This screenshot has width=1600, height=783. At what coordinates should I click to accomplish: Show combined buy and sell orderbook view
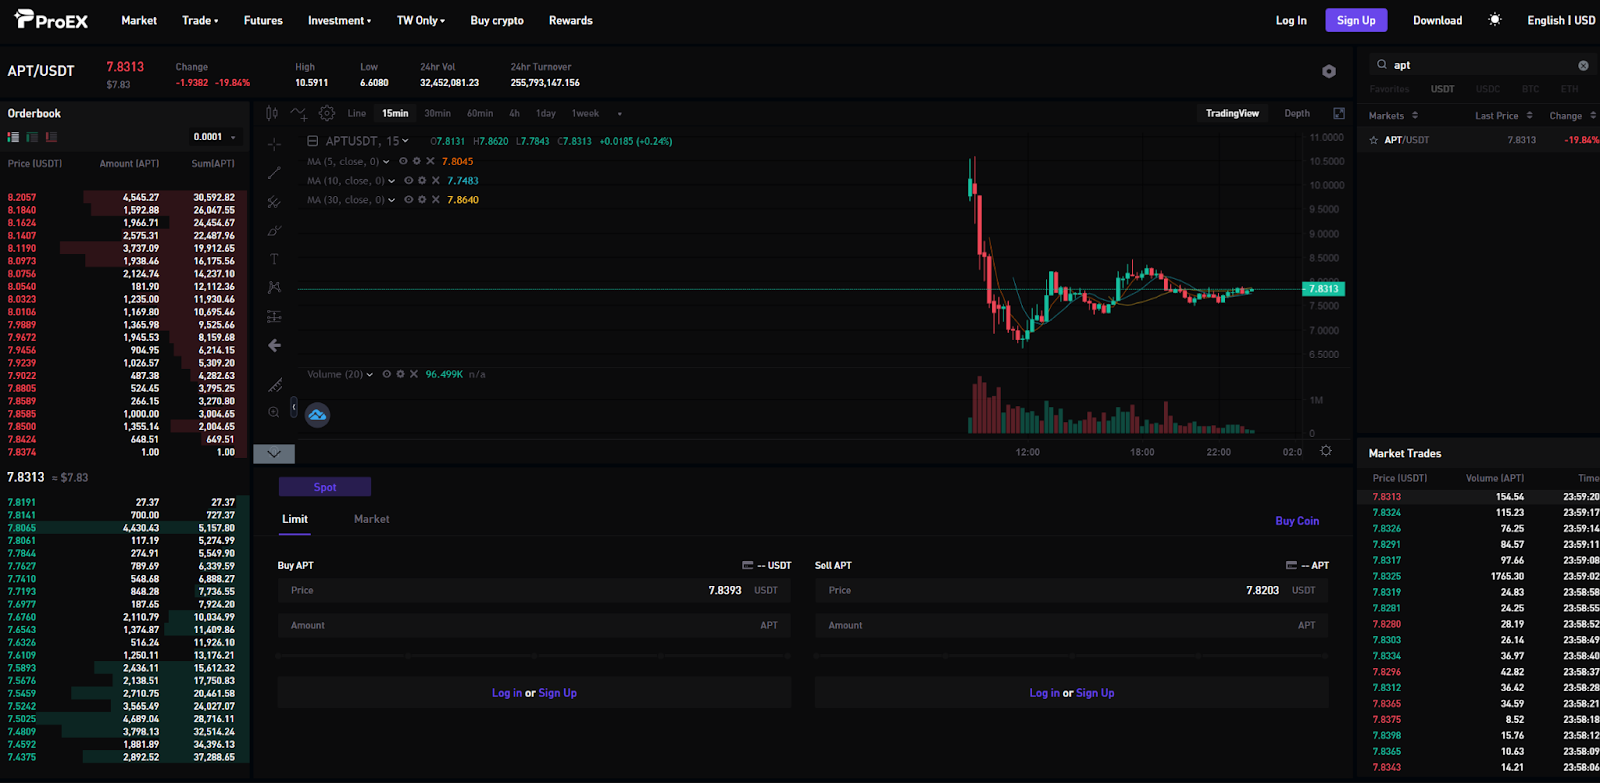point(13,137)
